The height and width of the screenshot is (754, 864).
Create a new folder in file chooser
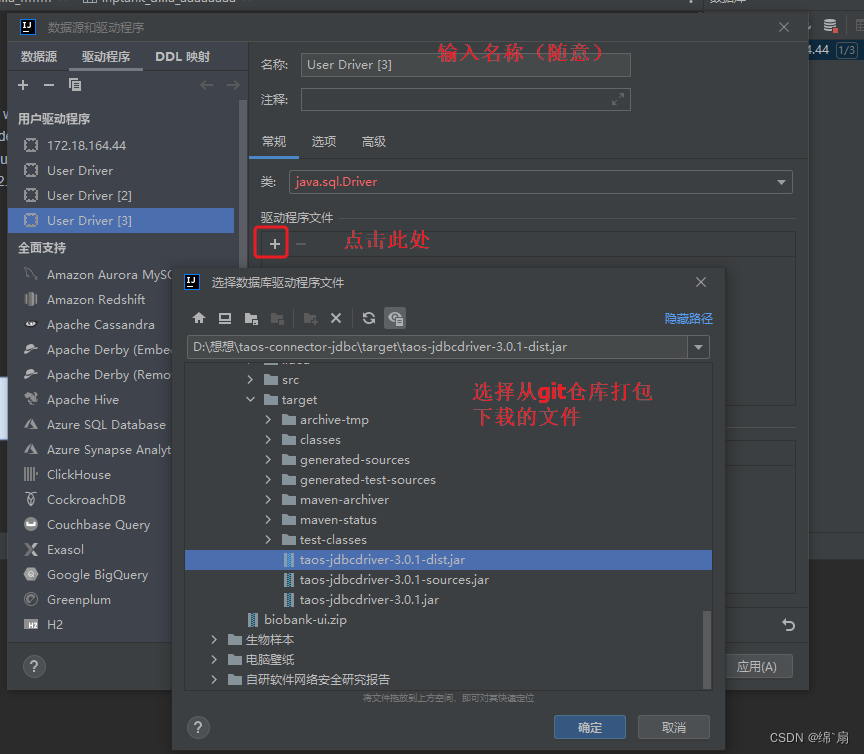click(x=312, y=318)
